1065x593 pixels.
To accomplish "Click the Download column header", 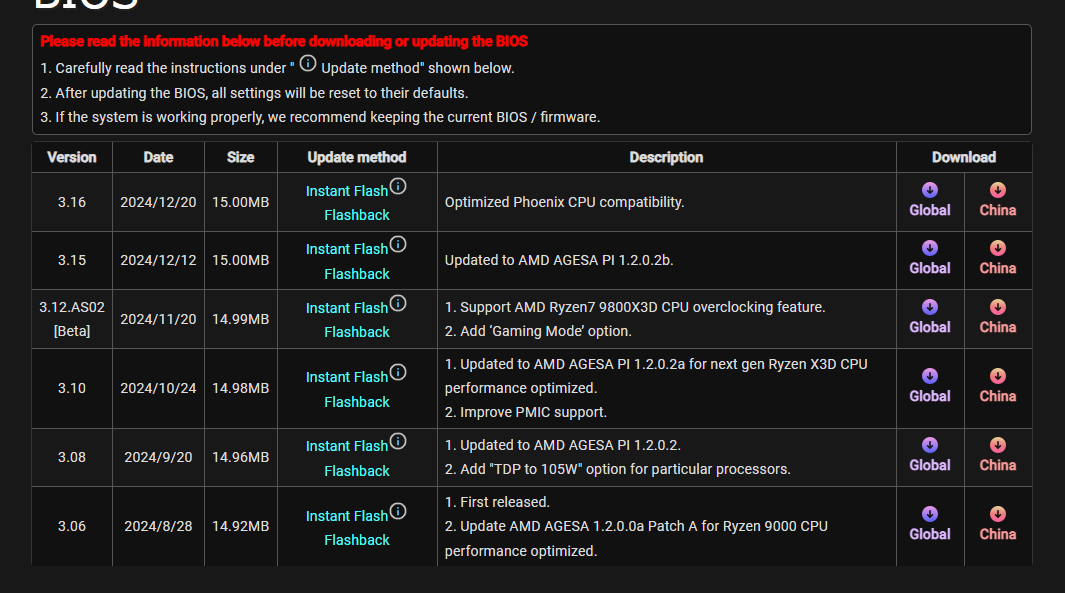I will (964, 157).
